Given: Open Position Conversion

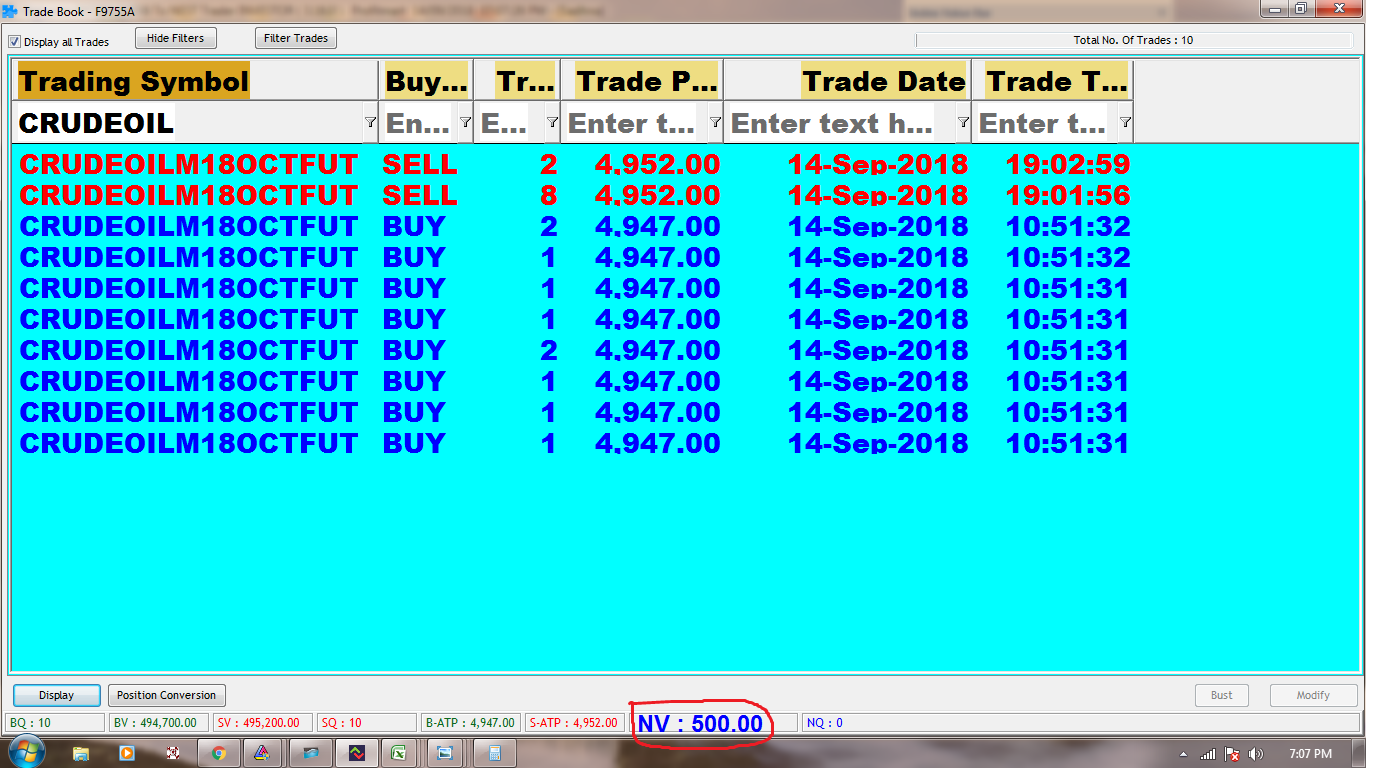Looking at the screenshot, I should coord(166,695).
